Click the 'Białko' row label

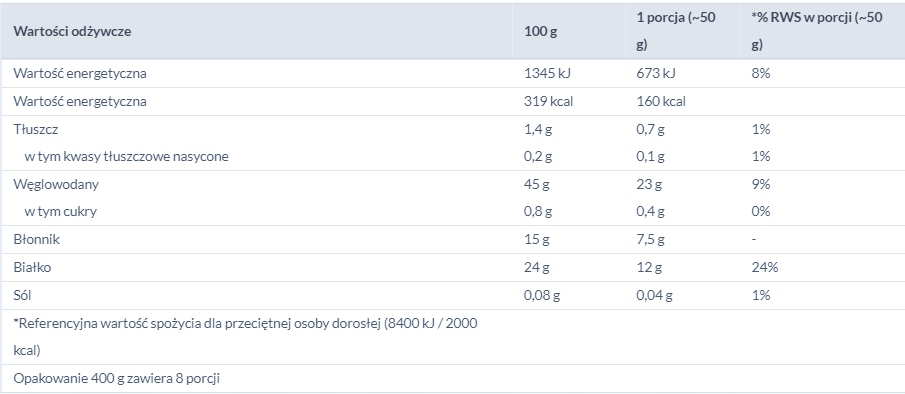(x=32, y=267)
